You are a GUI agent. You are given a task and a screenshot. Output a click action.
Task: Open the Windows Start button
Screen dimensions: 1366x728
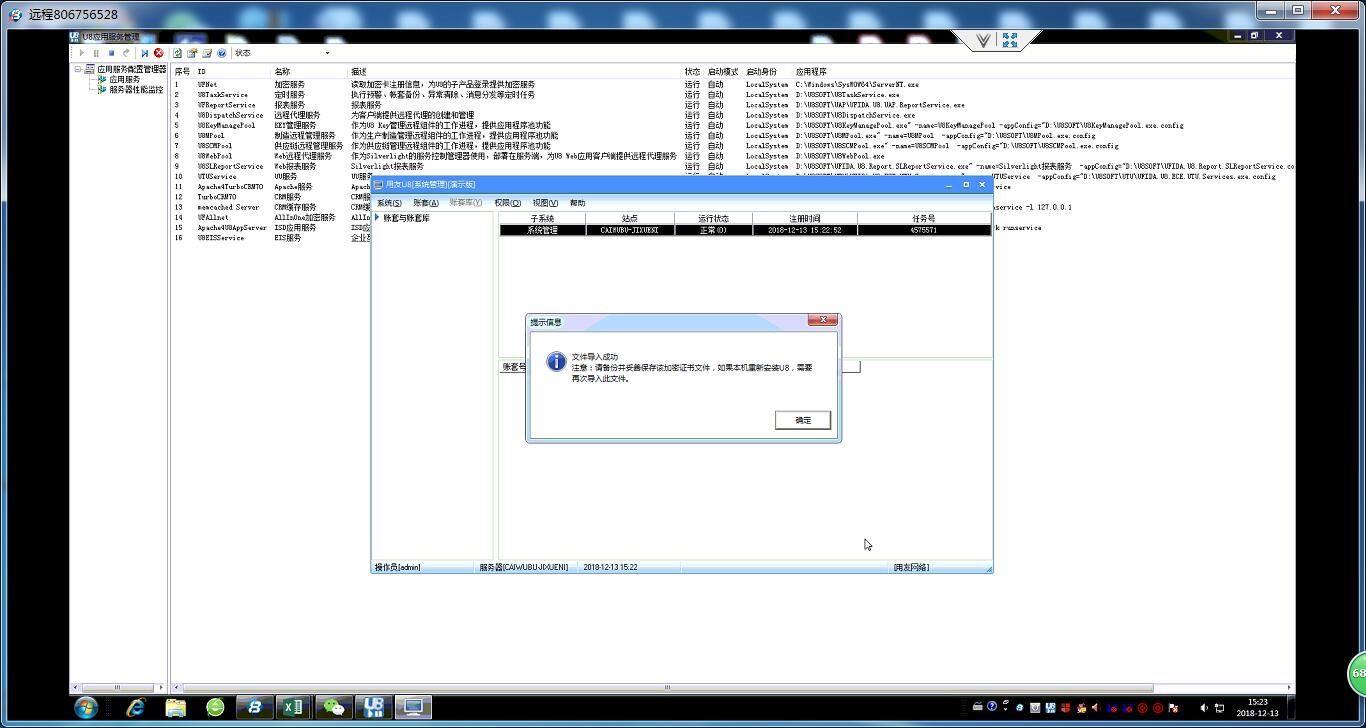(86, 708)
